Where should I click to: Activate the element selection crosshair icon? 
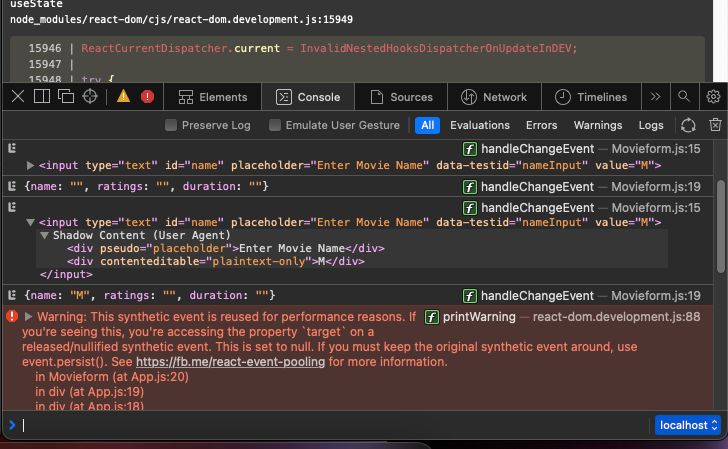[90, 97]
